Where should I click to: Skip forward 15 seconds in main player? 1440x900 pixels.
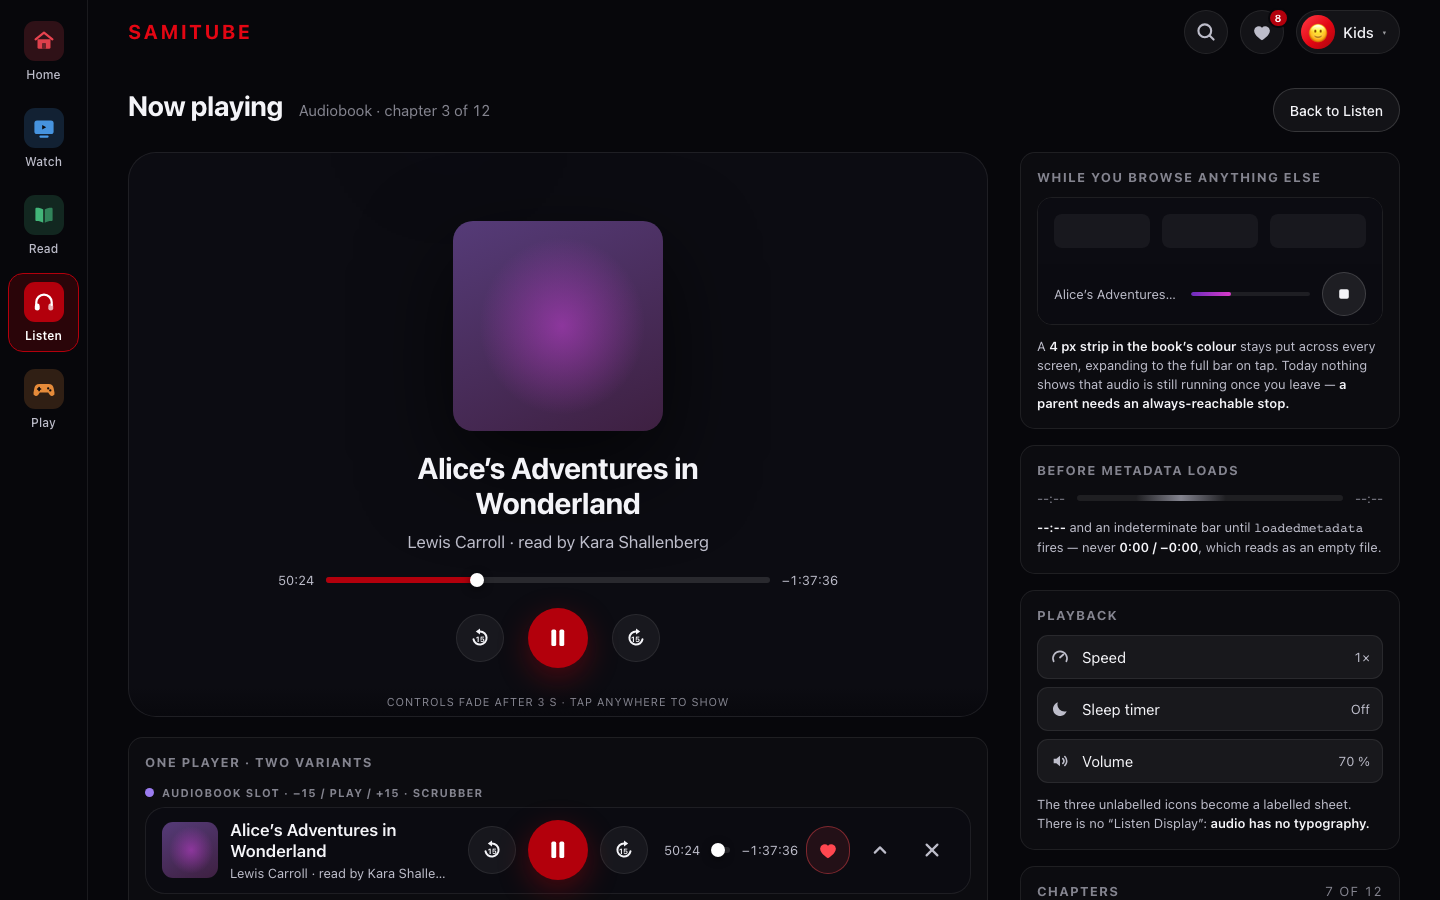coord(636,638)
